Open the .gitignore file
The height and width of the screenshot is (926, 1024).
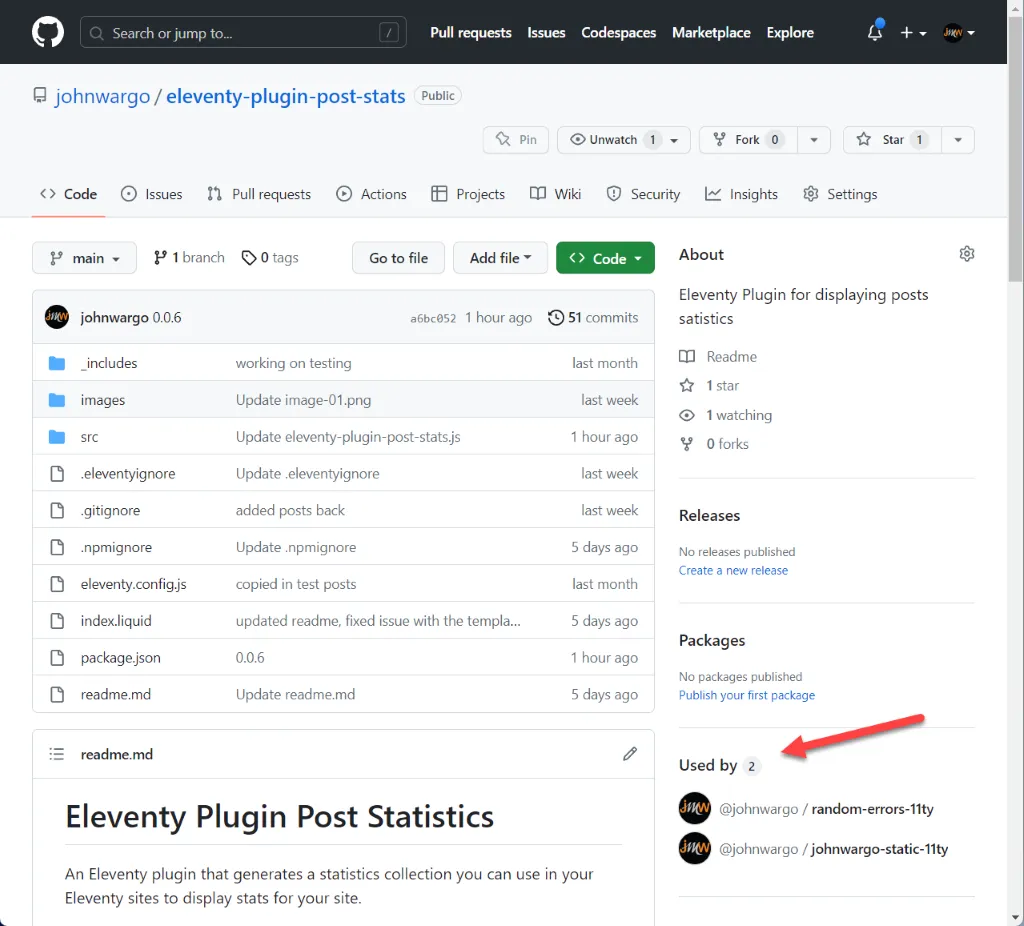pyautogui.click(x=110, y=510)
